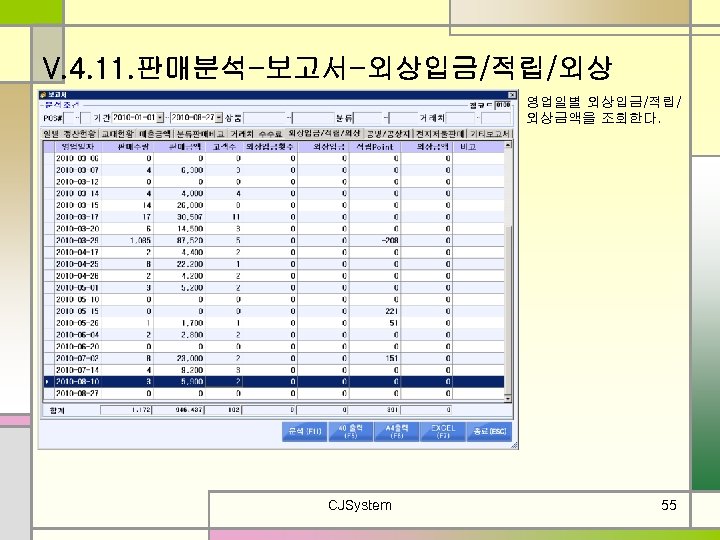Click the 판매수량 column header

click(x=127, y=147)
